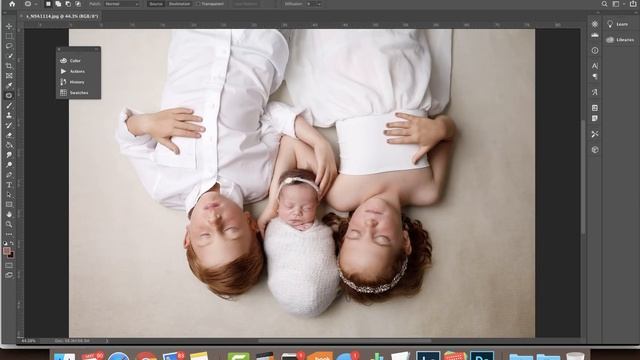Select the Dodge tool
640x360 pixels.
[x=9, y=165]
